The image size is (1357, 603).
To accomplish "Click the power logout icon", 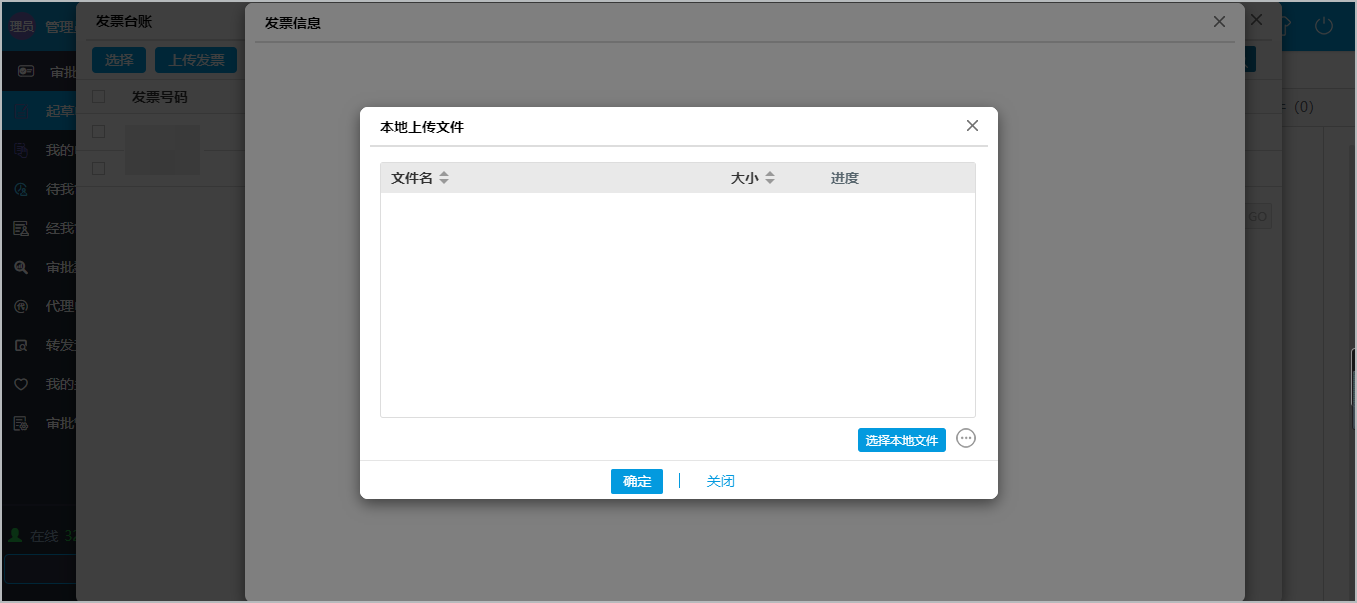I will (1324, 26).
